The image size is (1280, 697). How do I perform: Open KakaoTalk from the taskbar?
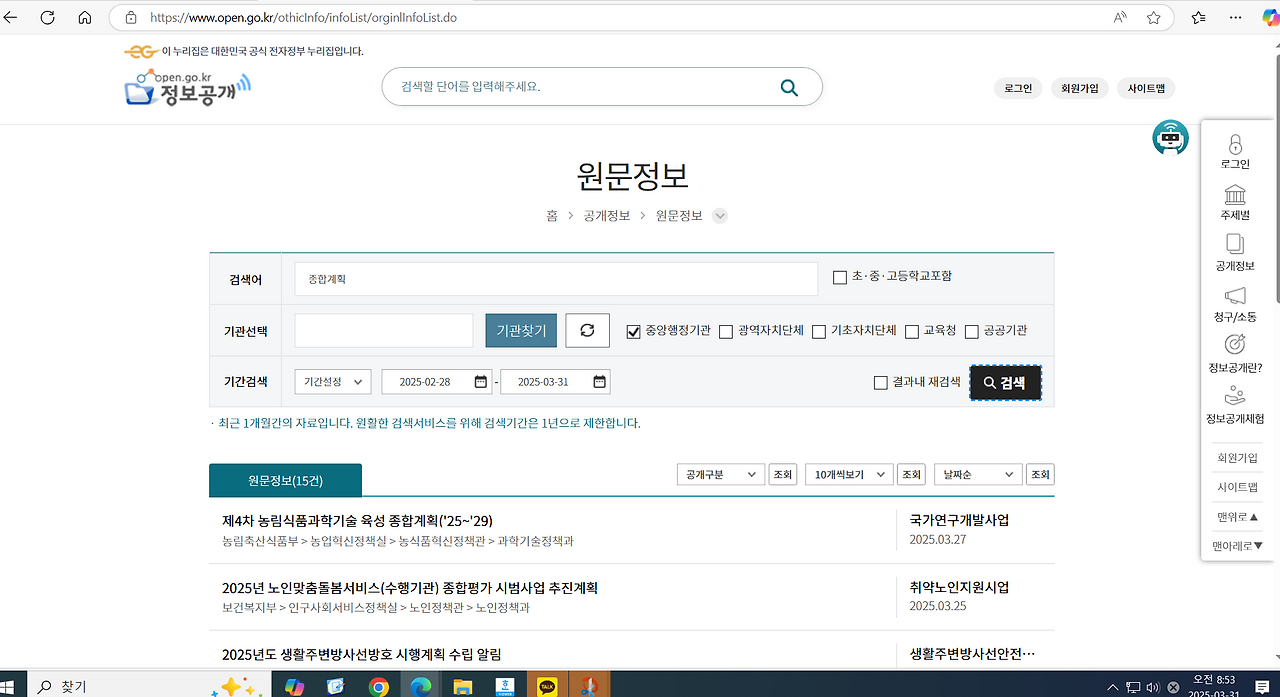click(x=547, y=686)
